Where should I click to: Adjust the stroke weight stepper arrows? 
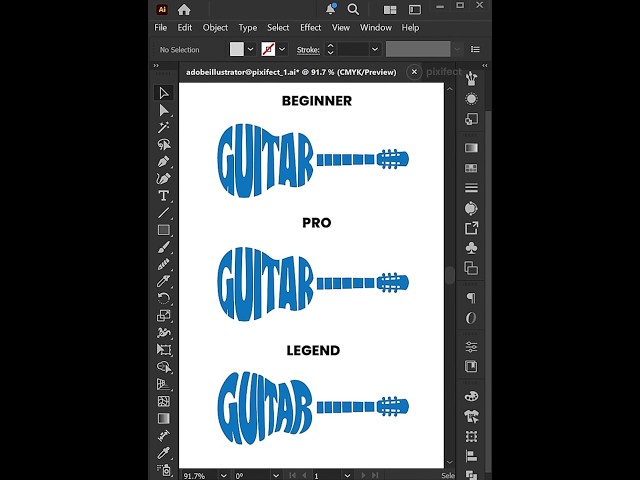[x=331, y=49]
